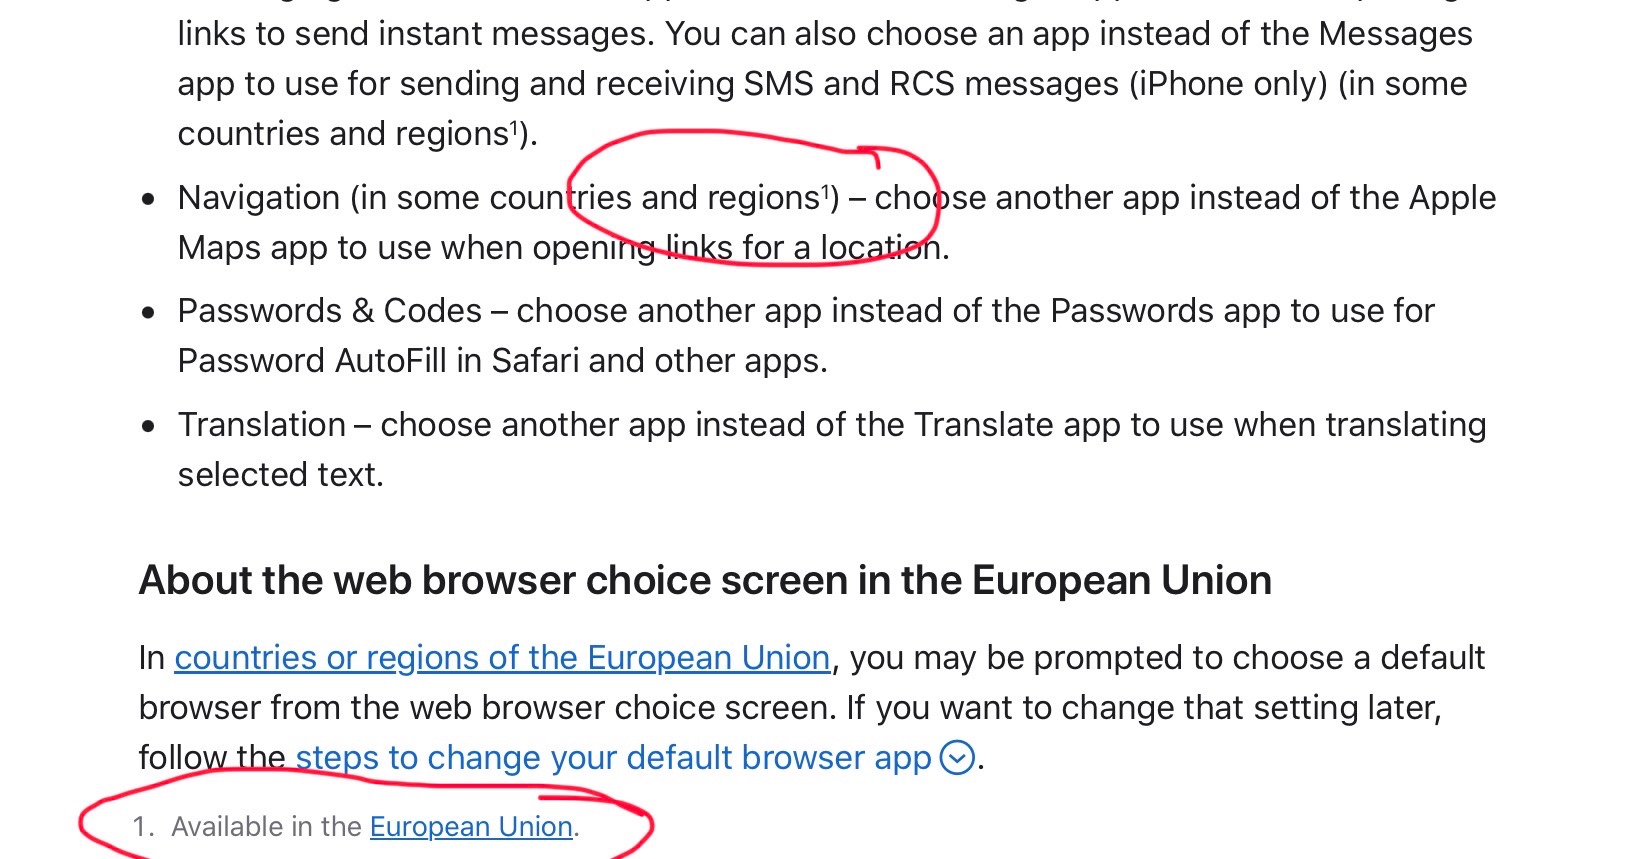Click the bullet dot beside Translation
The height and width of the screenshot is (859, 1640).
pyautogui.click(x=149, y=427)
